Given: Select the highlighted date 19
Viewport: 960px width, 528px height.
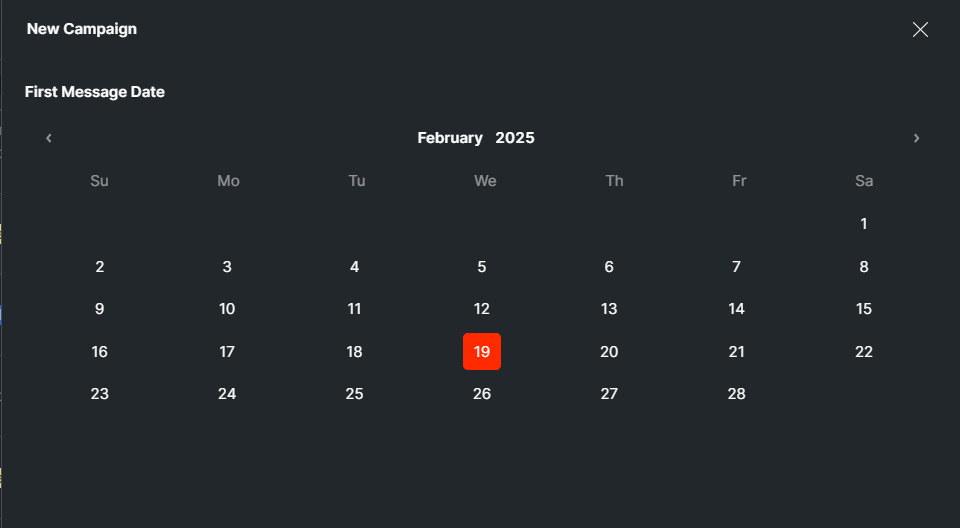Looking at the screenshot, I should pos(482,352).
